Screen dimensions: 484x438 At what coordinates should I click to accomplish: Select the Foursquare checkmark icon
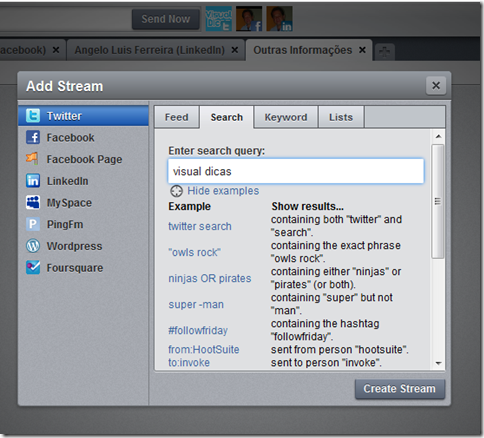[x=33, y=267]
